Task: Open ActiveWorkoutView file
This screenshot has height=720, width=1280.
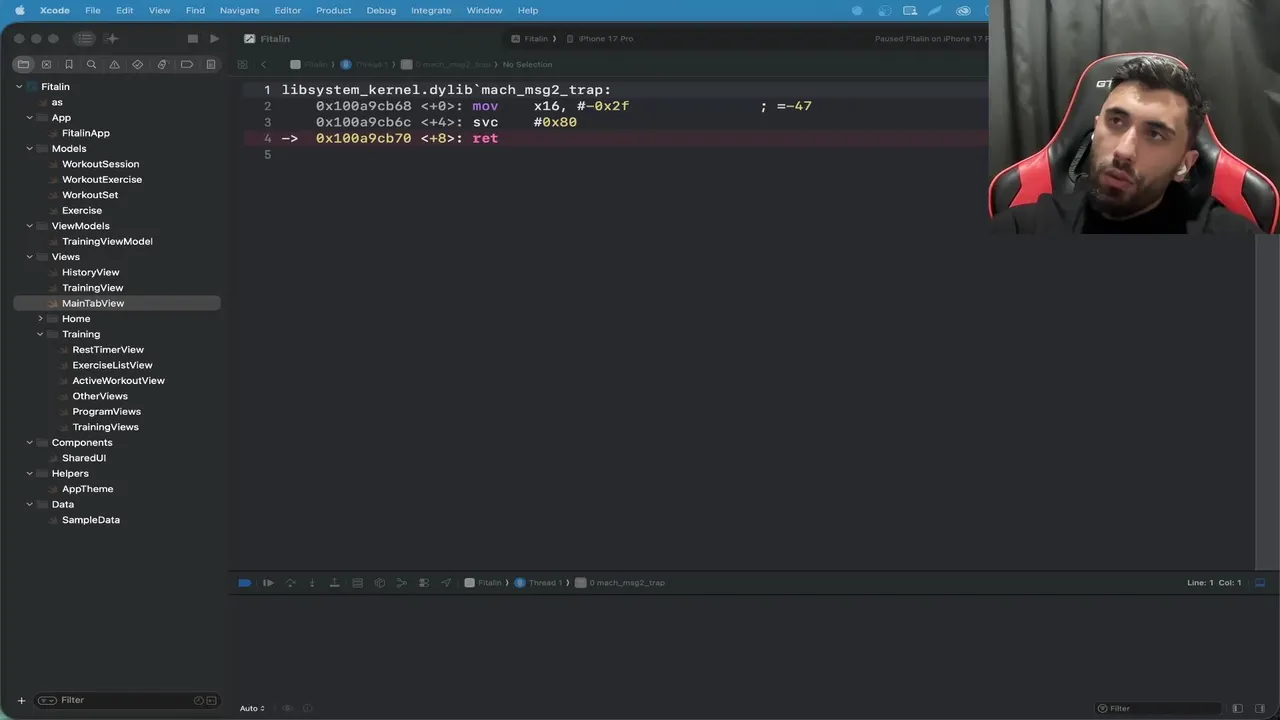Action: [118, 381]
